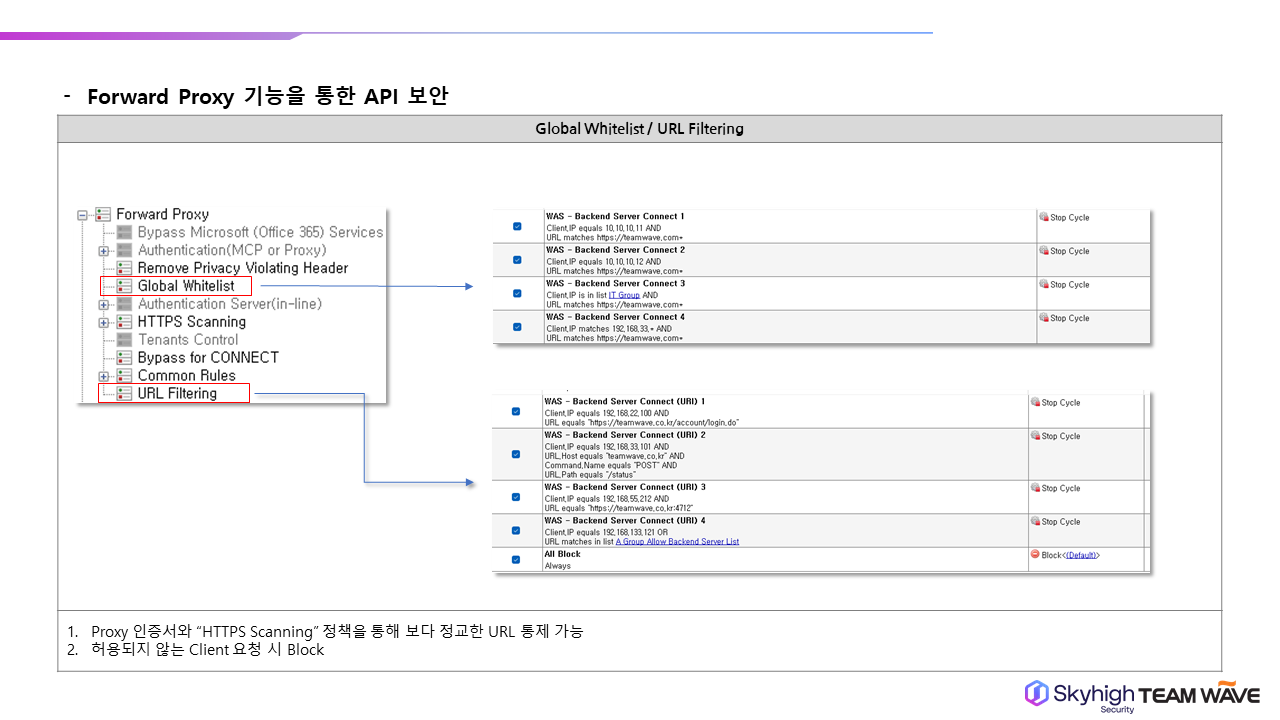
Task: Expand Authentication(MCP or Proxy) in the tree
Action: (103, 251)
